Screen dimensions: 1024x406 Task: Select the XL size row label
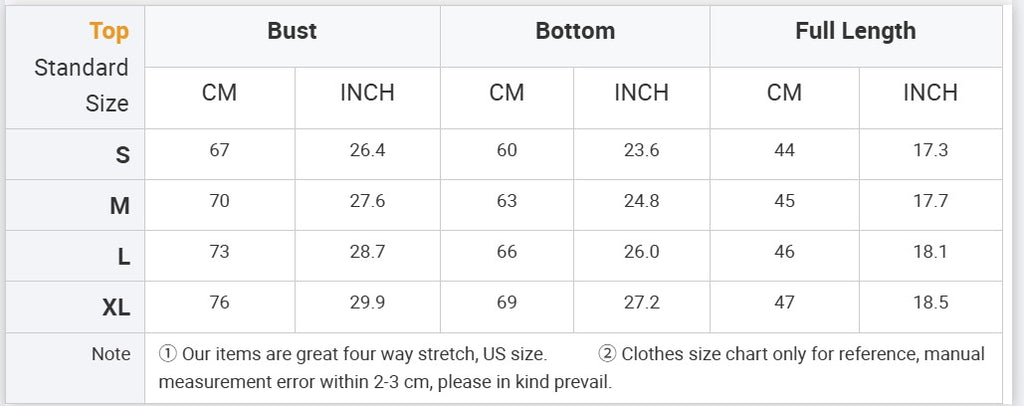coord(116,308)
